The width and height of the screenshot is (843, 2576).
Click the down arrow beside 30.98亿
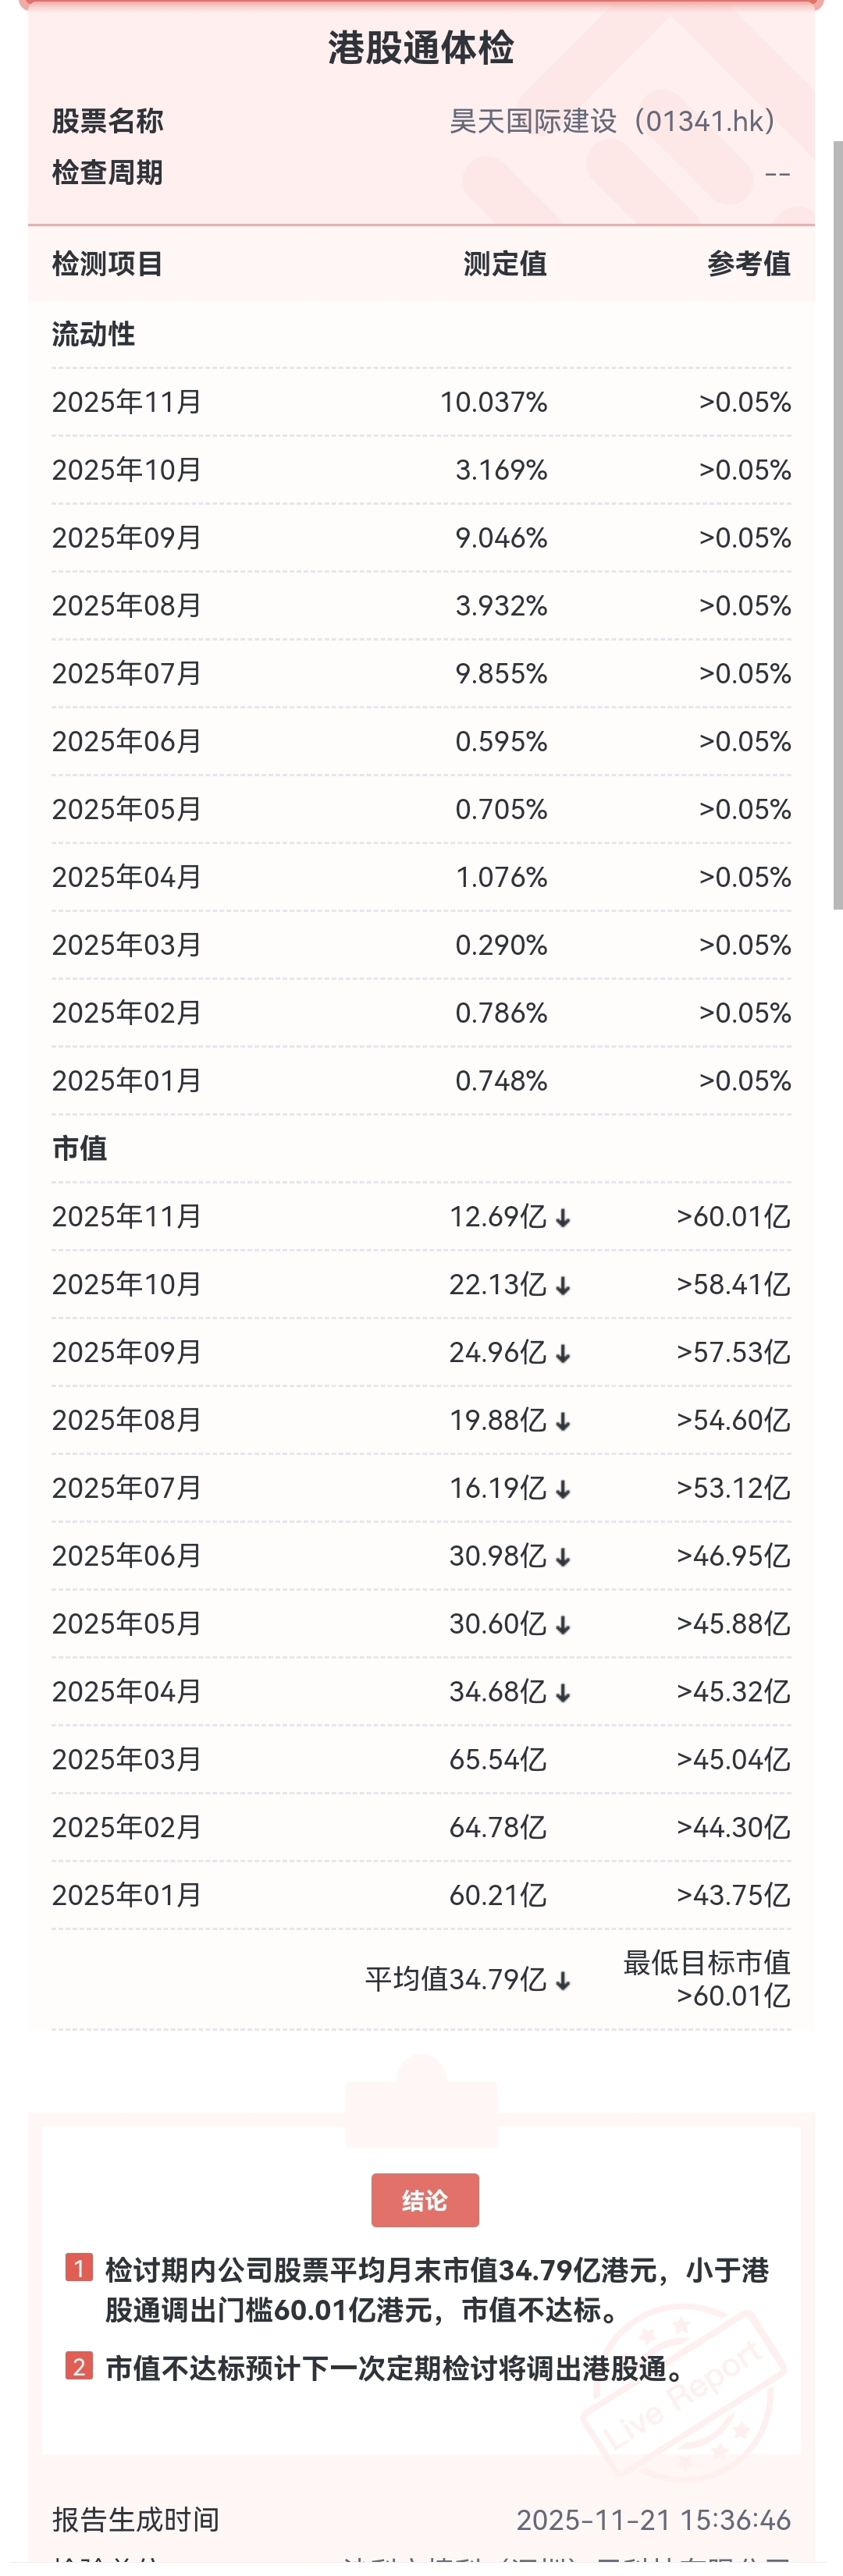click(x=563, y=1558)
